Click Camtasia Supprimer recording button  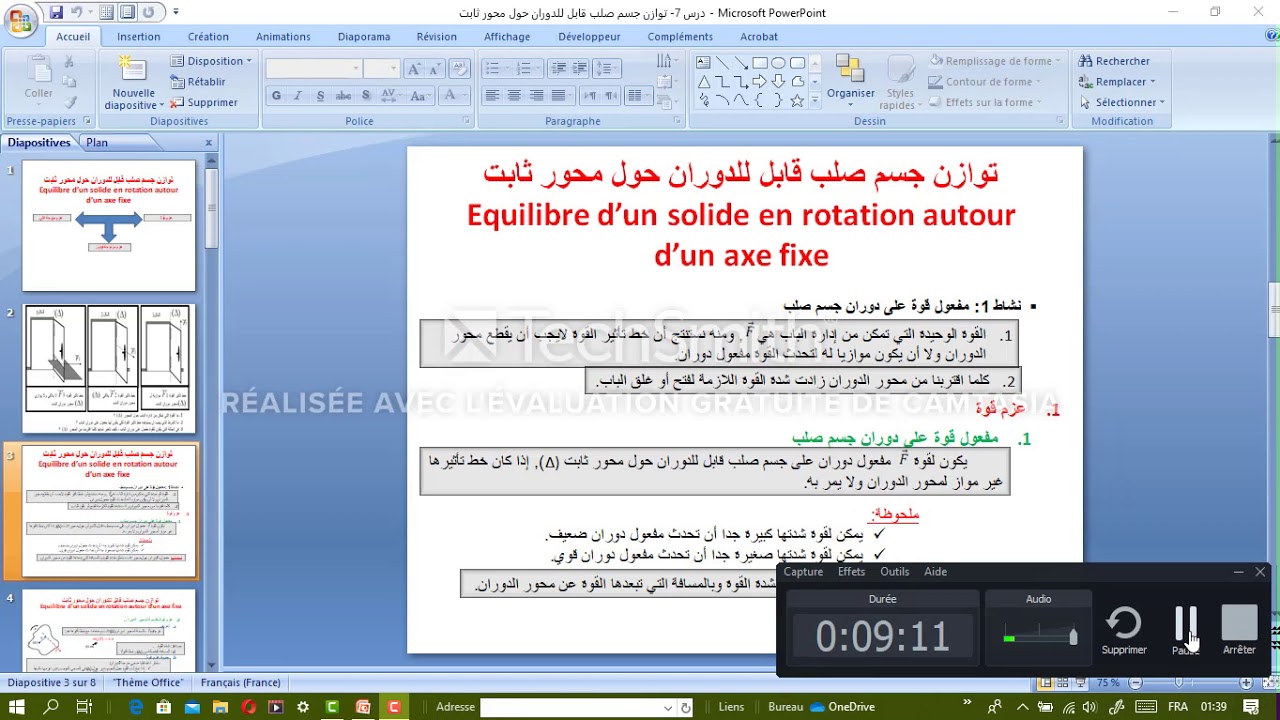pos(1124,631)
